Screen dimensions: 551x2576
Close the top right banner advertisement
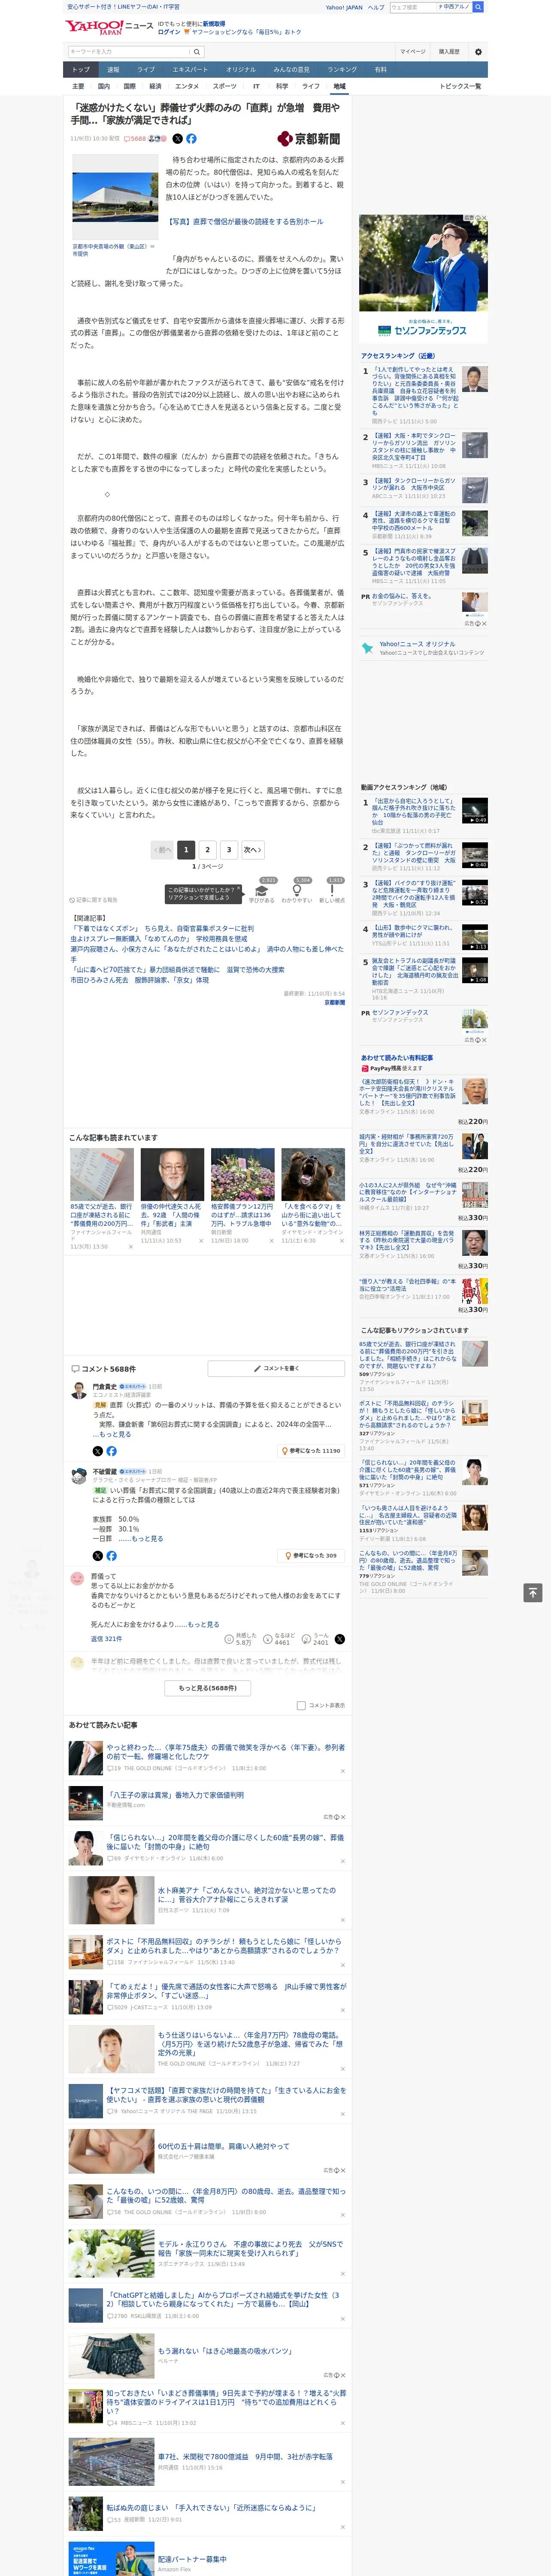tap(483, 218)
